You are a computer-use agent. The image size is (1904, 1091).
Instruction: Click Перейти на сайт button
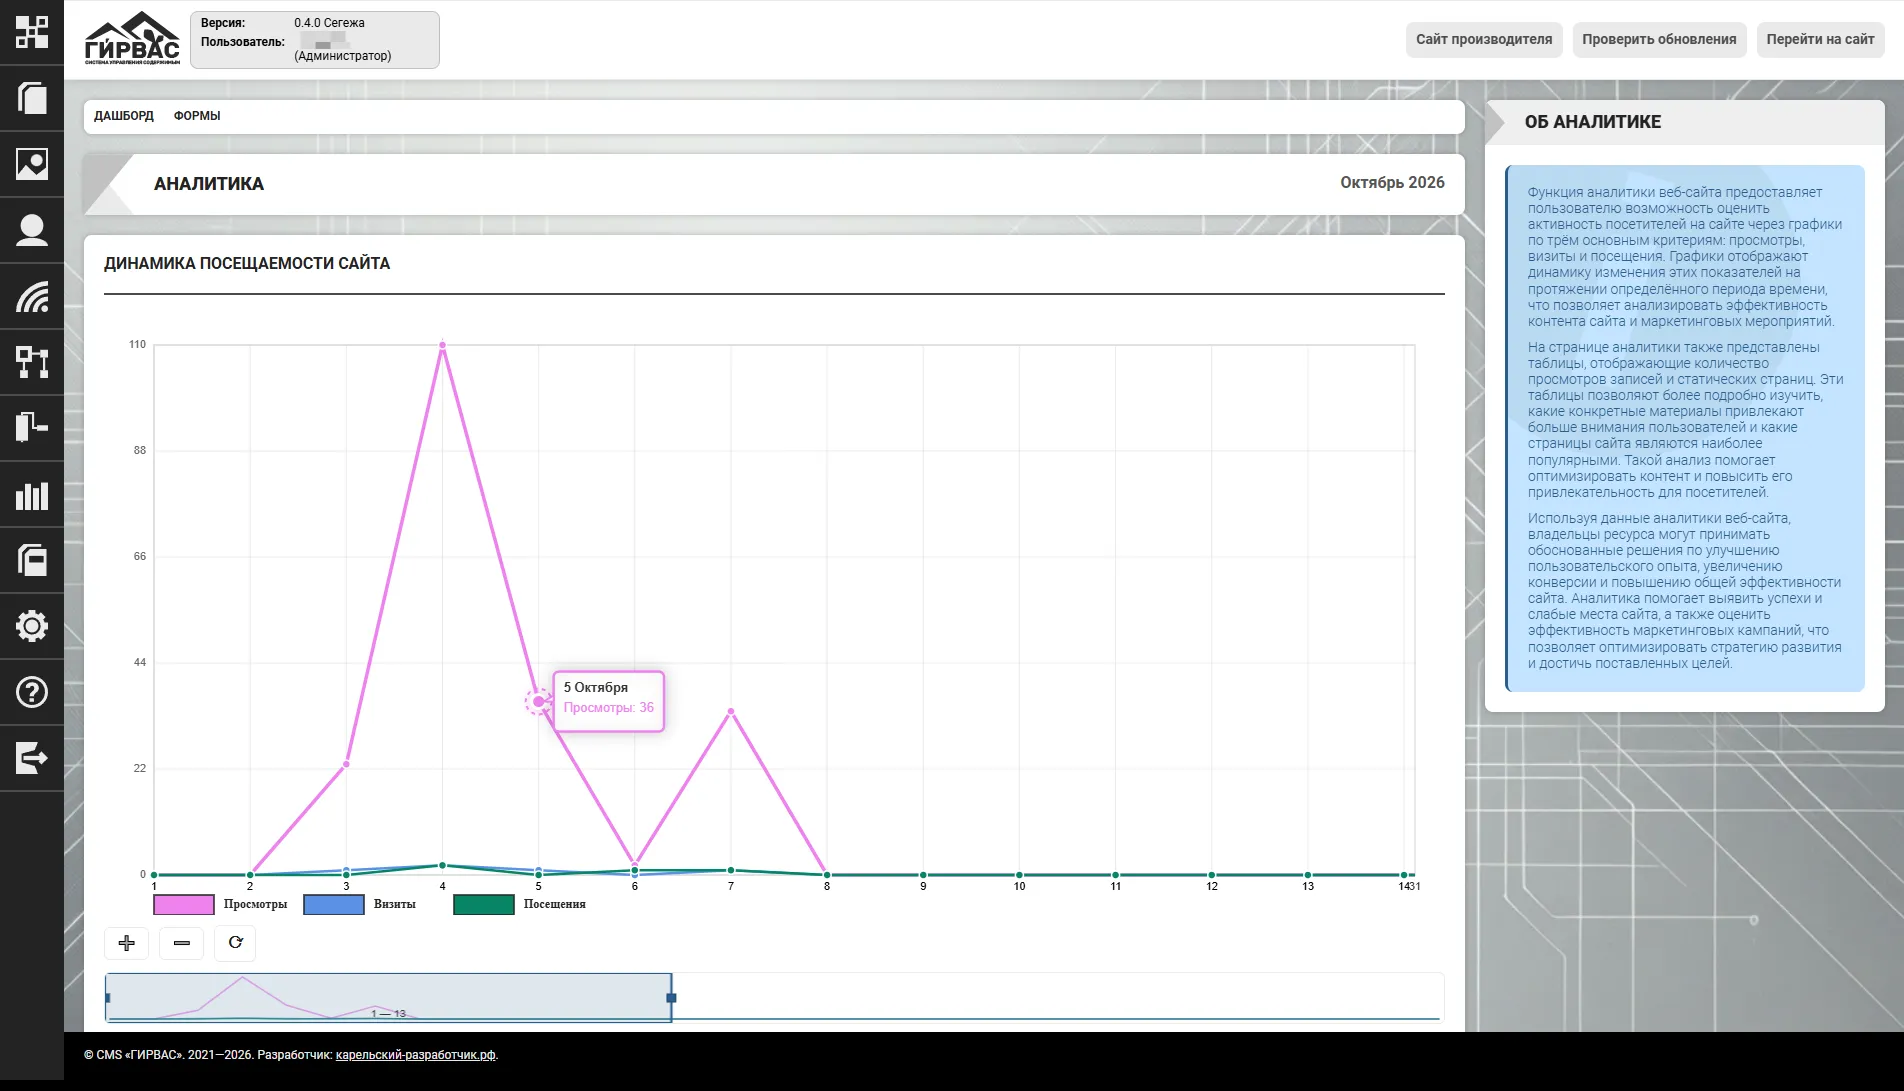1820,40
